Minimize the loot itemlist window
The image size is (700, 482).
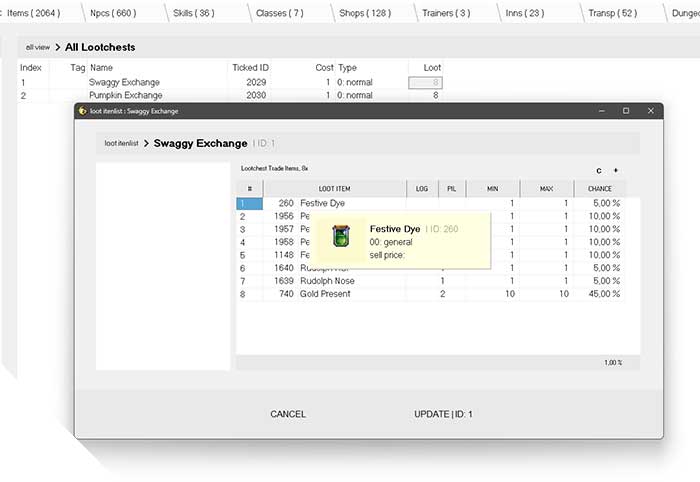(598, 111)
